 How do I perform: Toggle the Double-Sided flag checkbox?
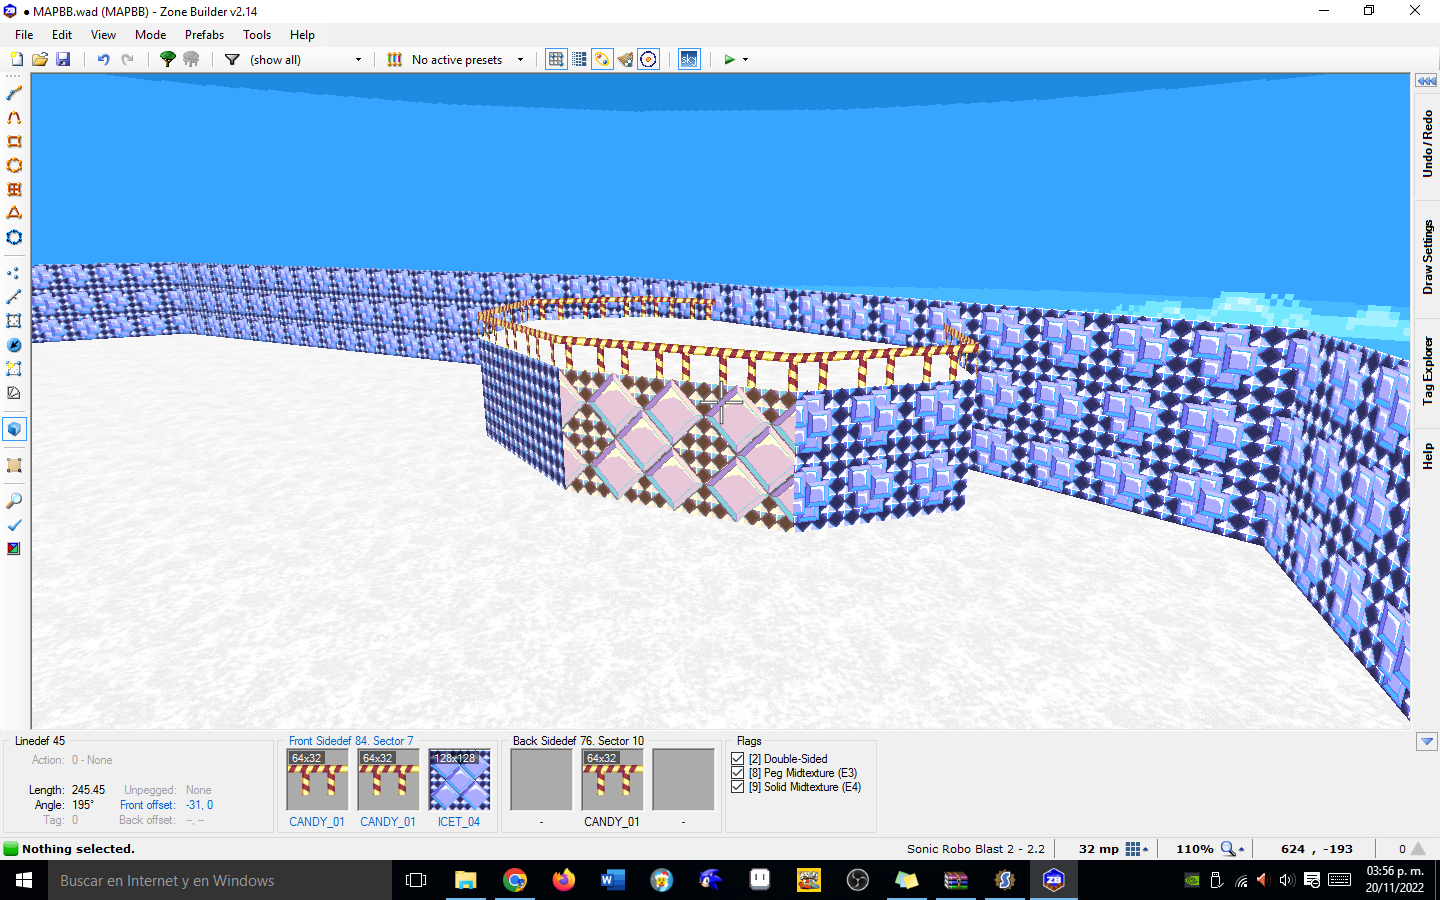click(x=738, y=759)
